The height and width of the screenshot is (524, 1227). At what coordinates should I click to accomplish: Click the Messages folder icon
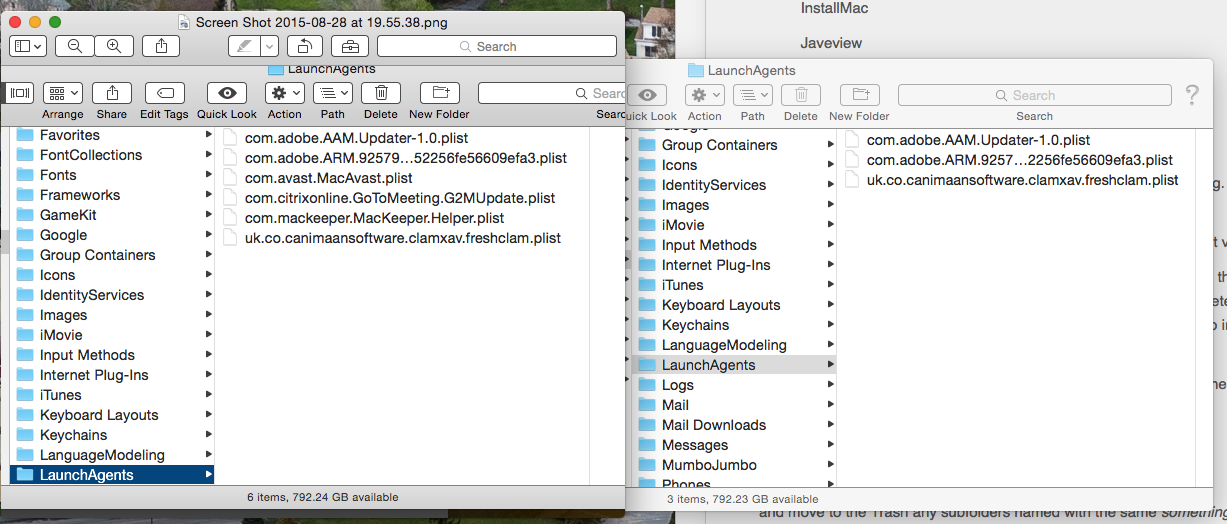click(647, 445)
